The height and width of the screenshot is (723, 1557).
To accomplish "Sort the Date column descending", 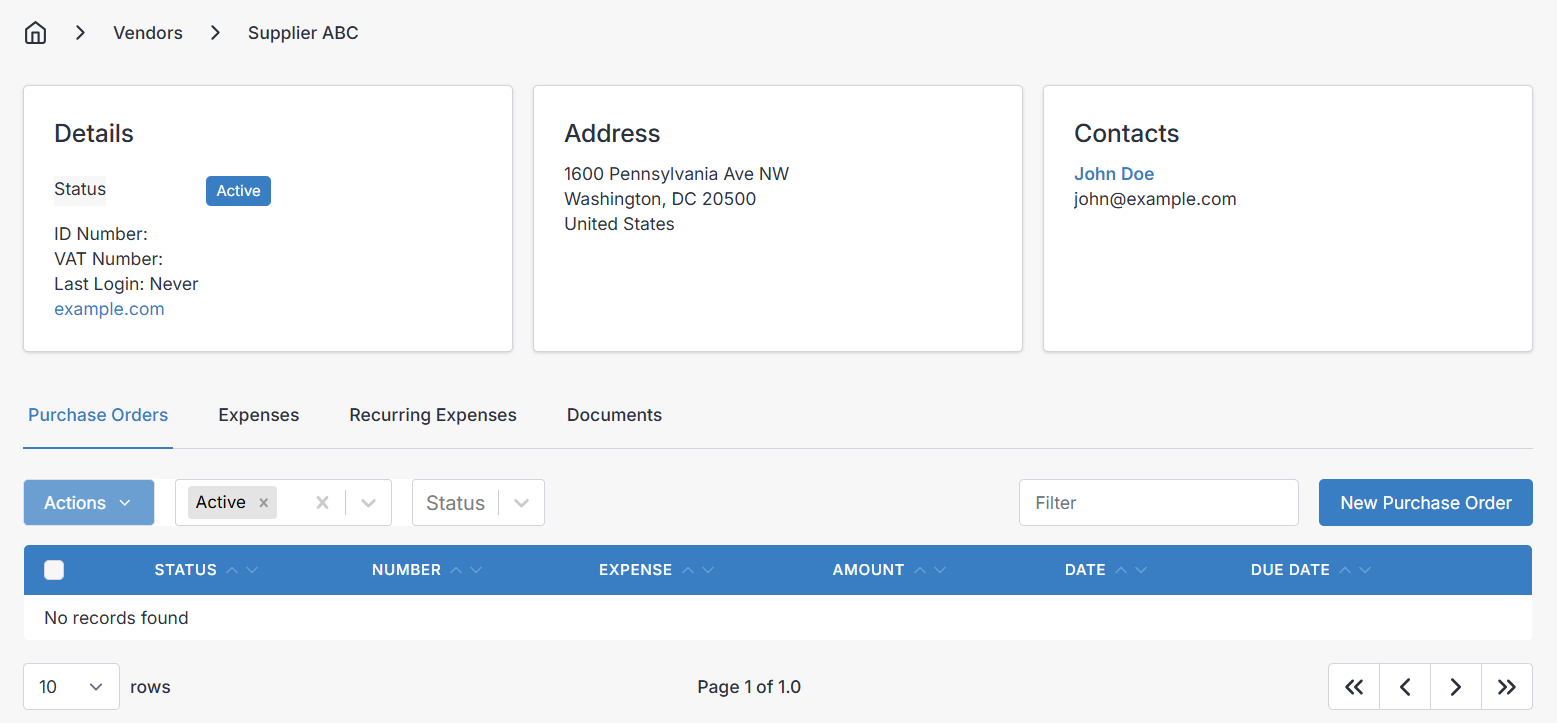I will [x=1142, y=569].
